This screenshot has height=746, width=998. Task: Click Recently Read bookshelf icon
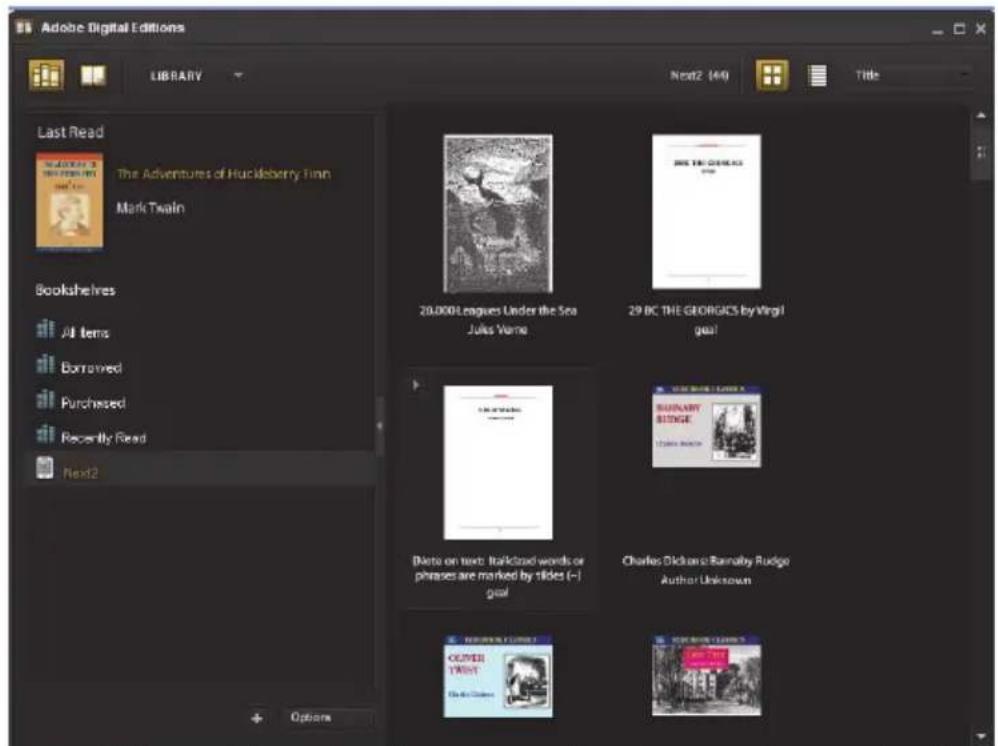45,434
